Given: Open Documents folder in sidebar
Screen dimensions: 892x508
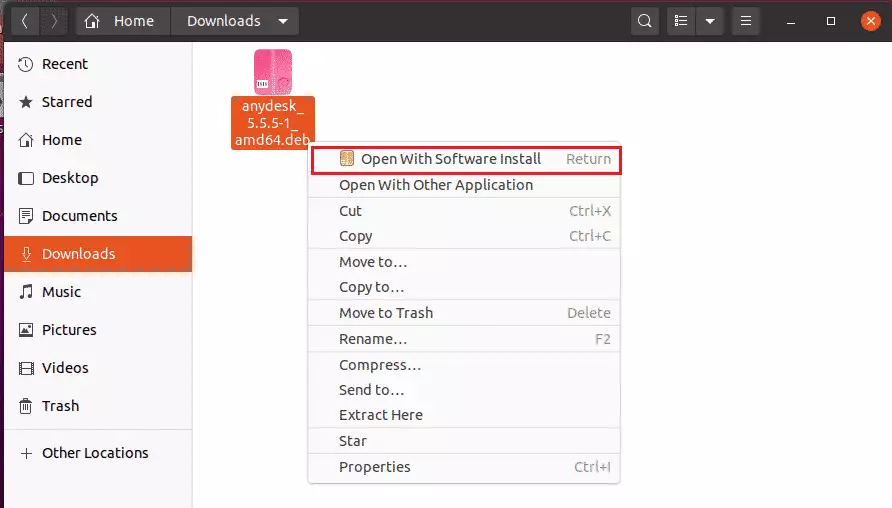Looking at the screenshot, I should coord(98,216).
